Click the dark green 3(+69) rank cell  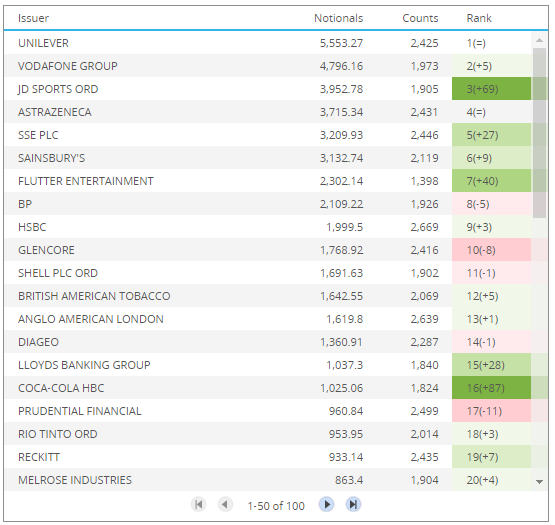[x=491, y=89]
